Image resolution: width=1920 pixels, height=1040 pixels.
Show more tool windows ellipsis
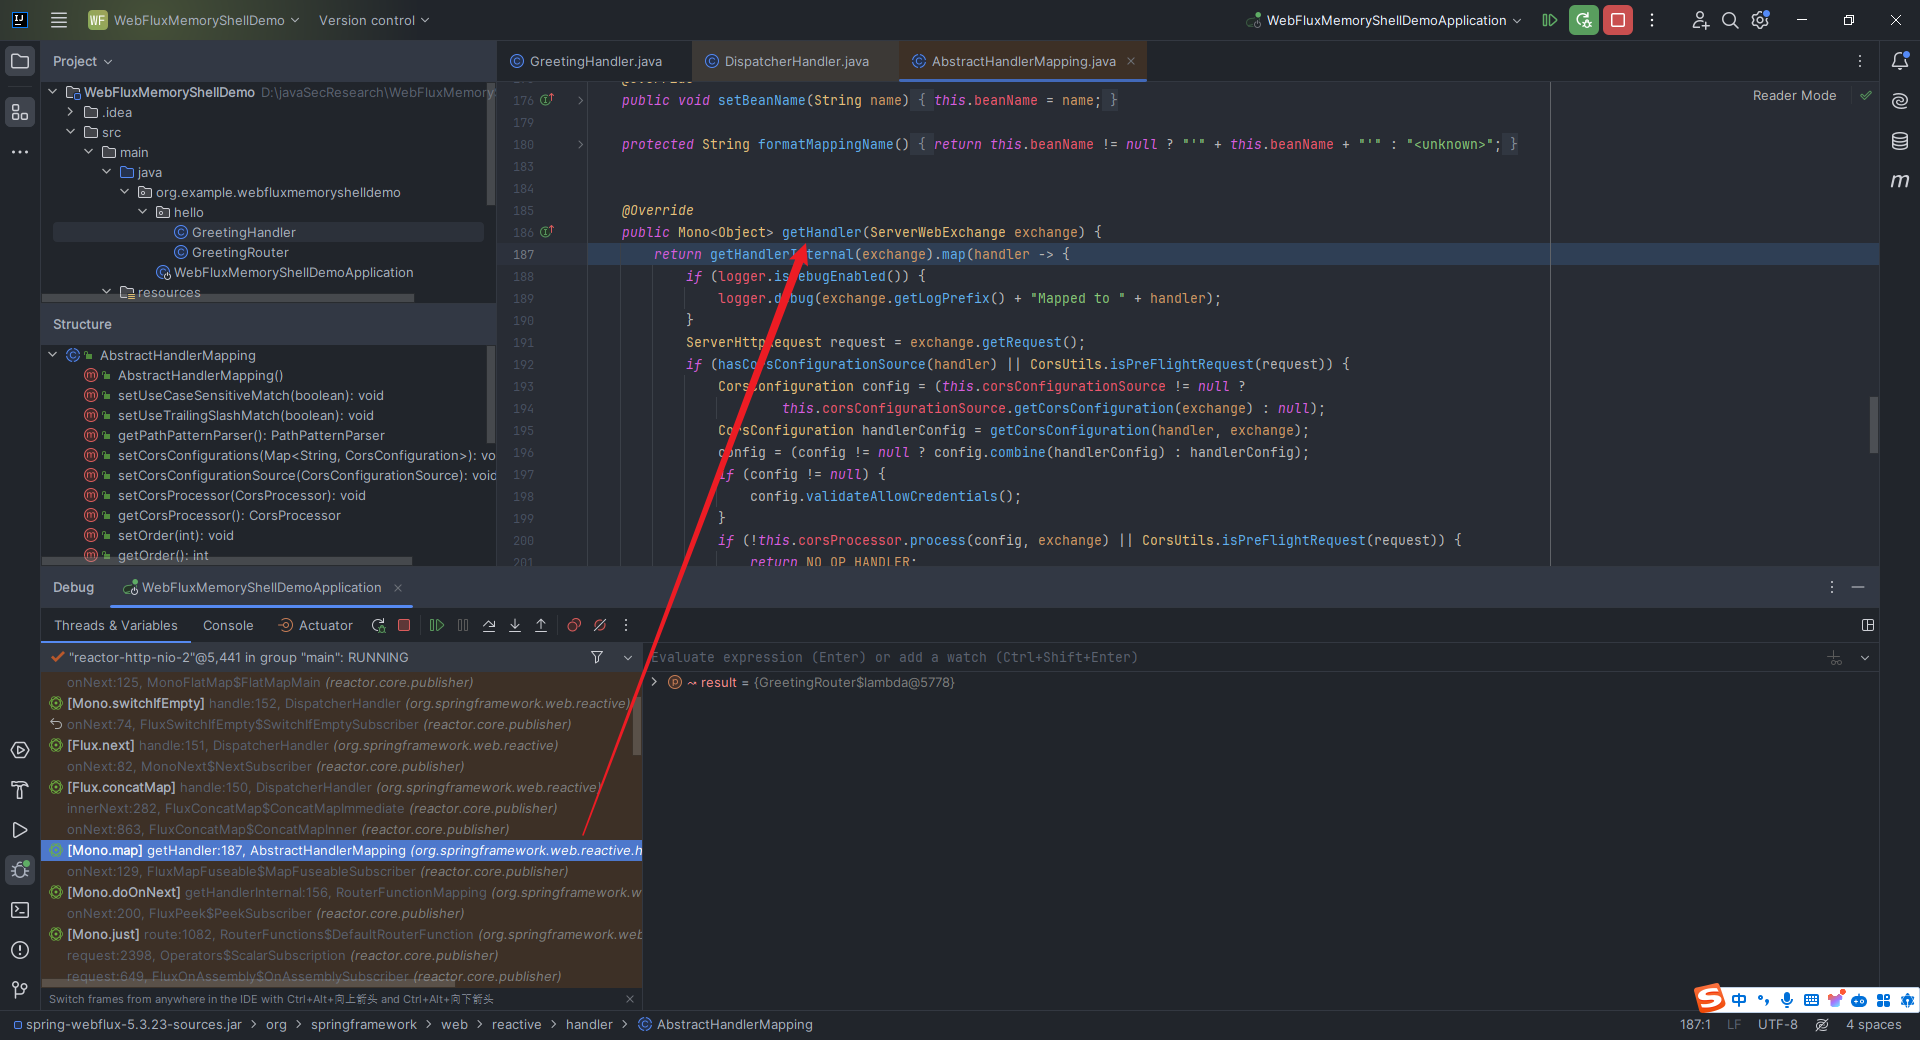tap(20, 152)
